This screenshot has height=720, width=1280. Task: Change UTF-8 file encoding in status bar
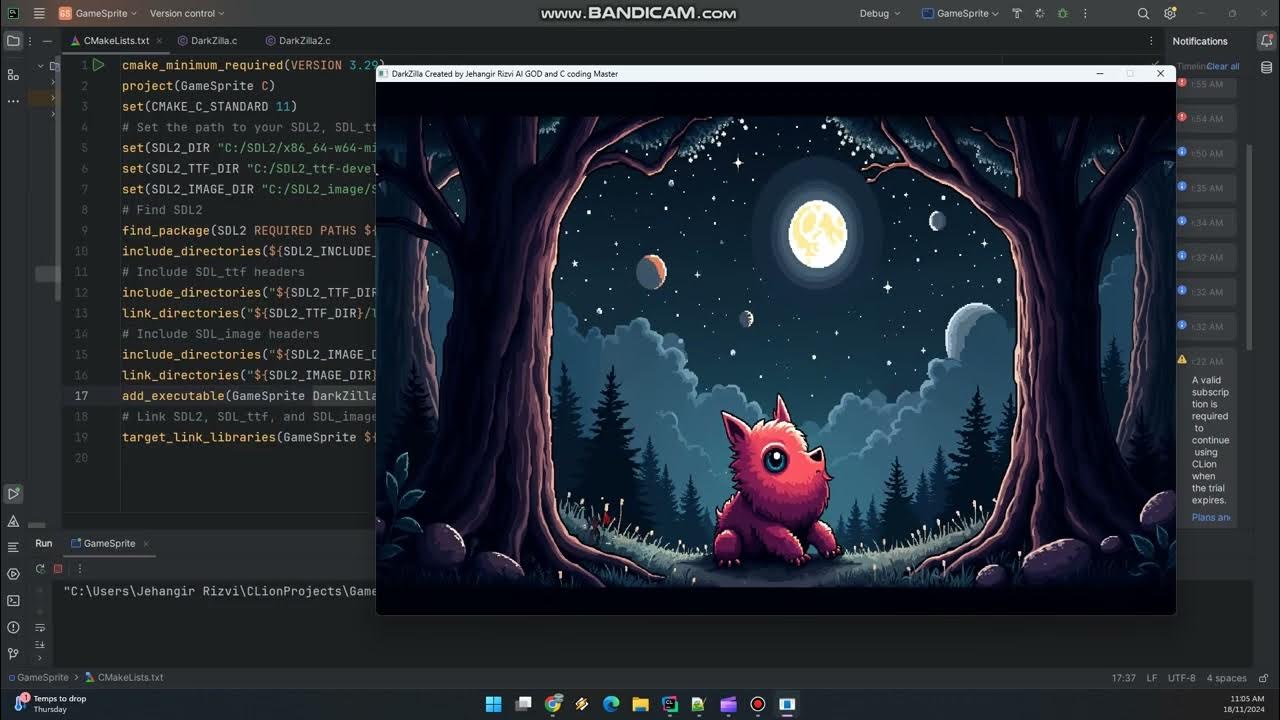point(1181,677)
